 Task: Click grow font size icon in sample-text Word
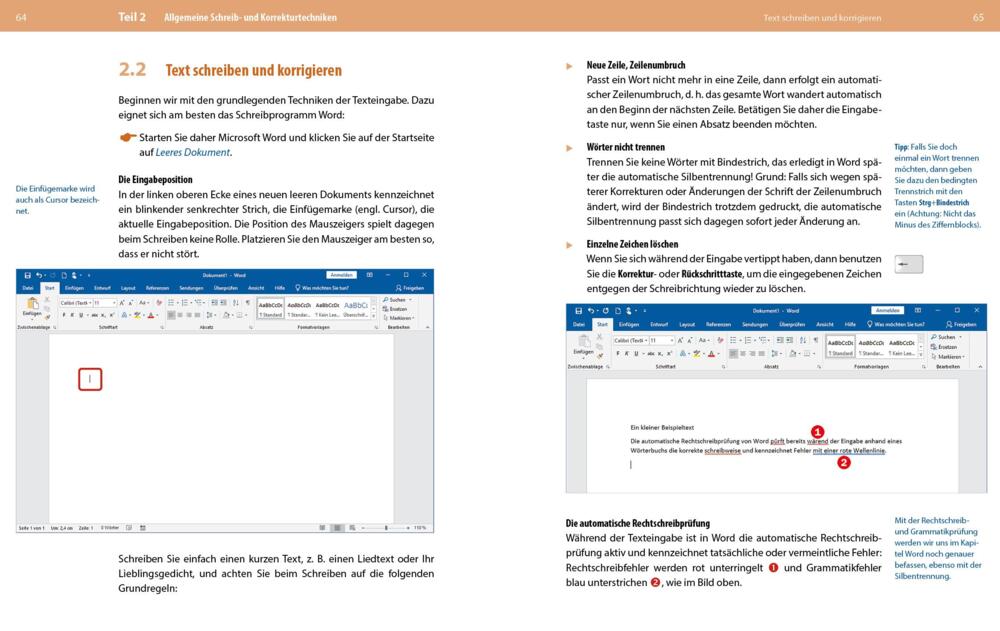[x=680, y=341]
